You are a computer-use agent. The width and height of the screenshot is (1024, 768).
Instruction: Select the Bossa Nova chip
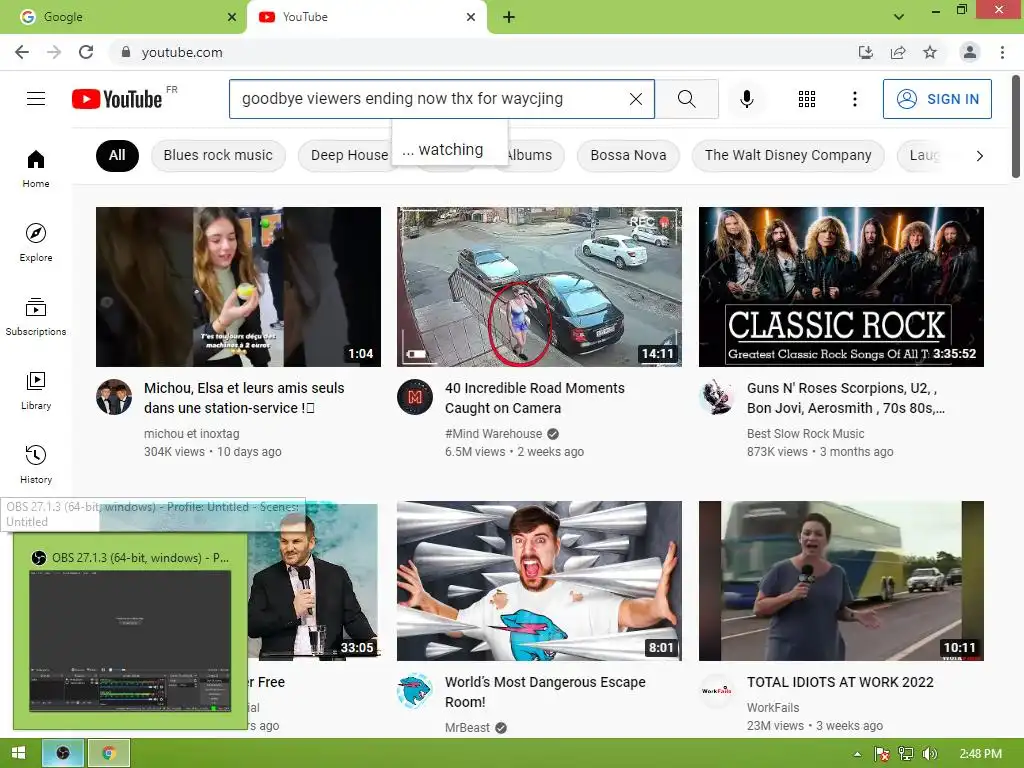628,155
